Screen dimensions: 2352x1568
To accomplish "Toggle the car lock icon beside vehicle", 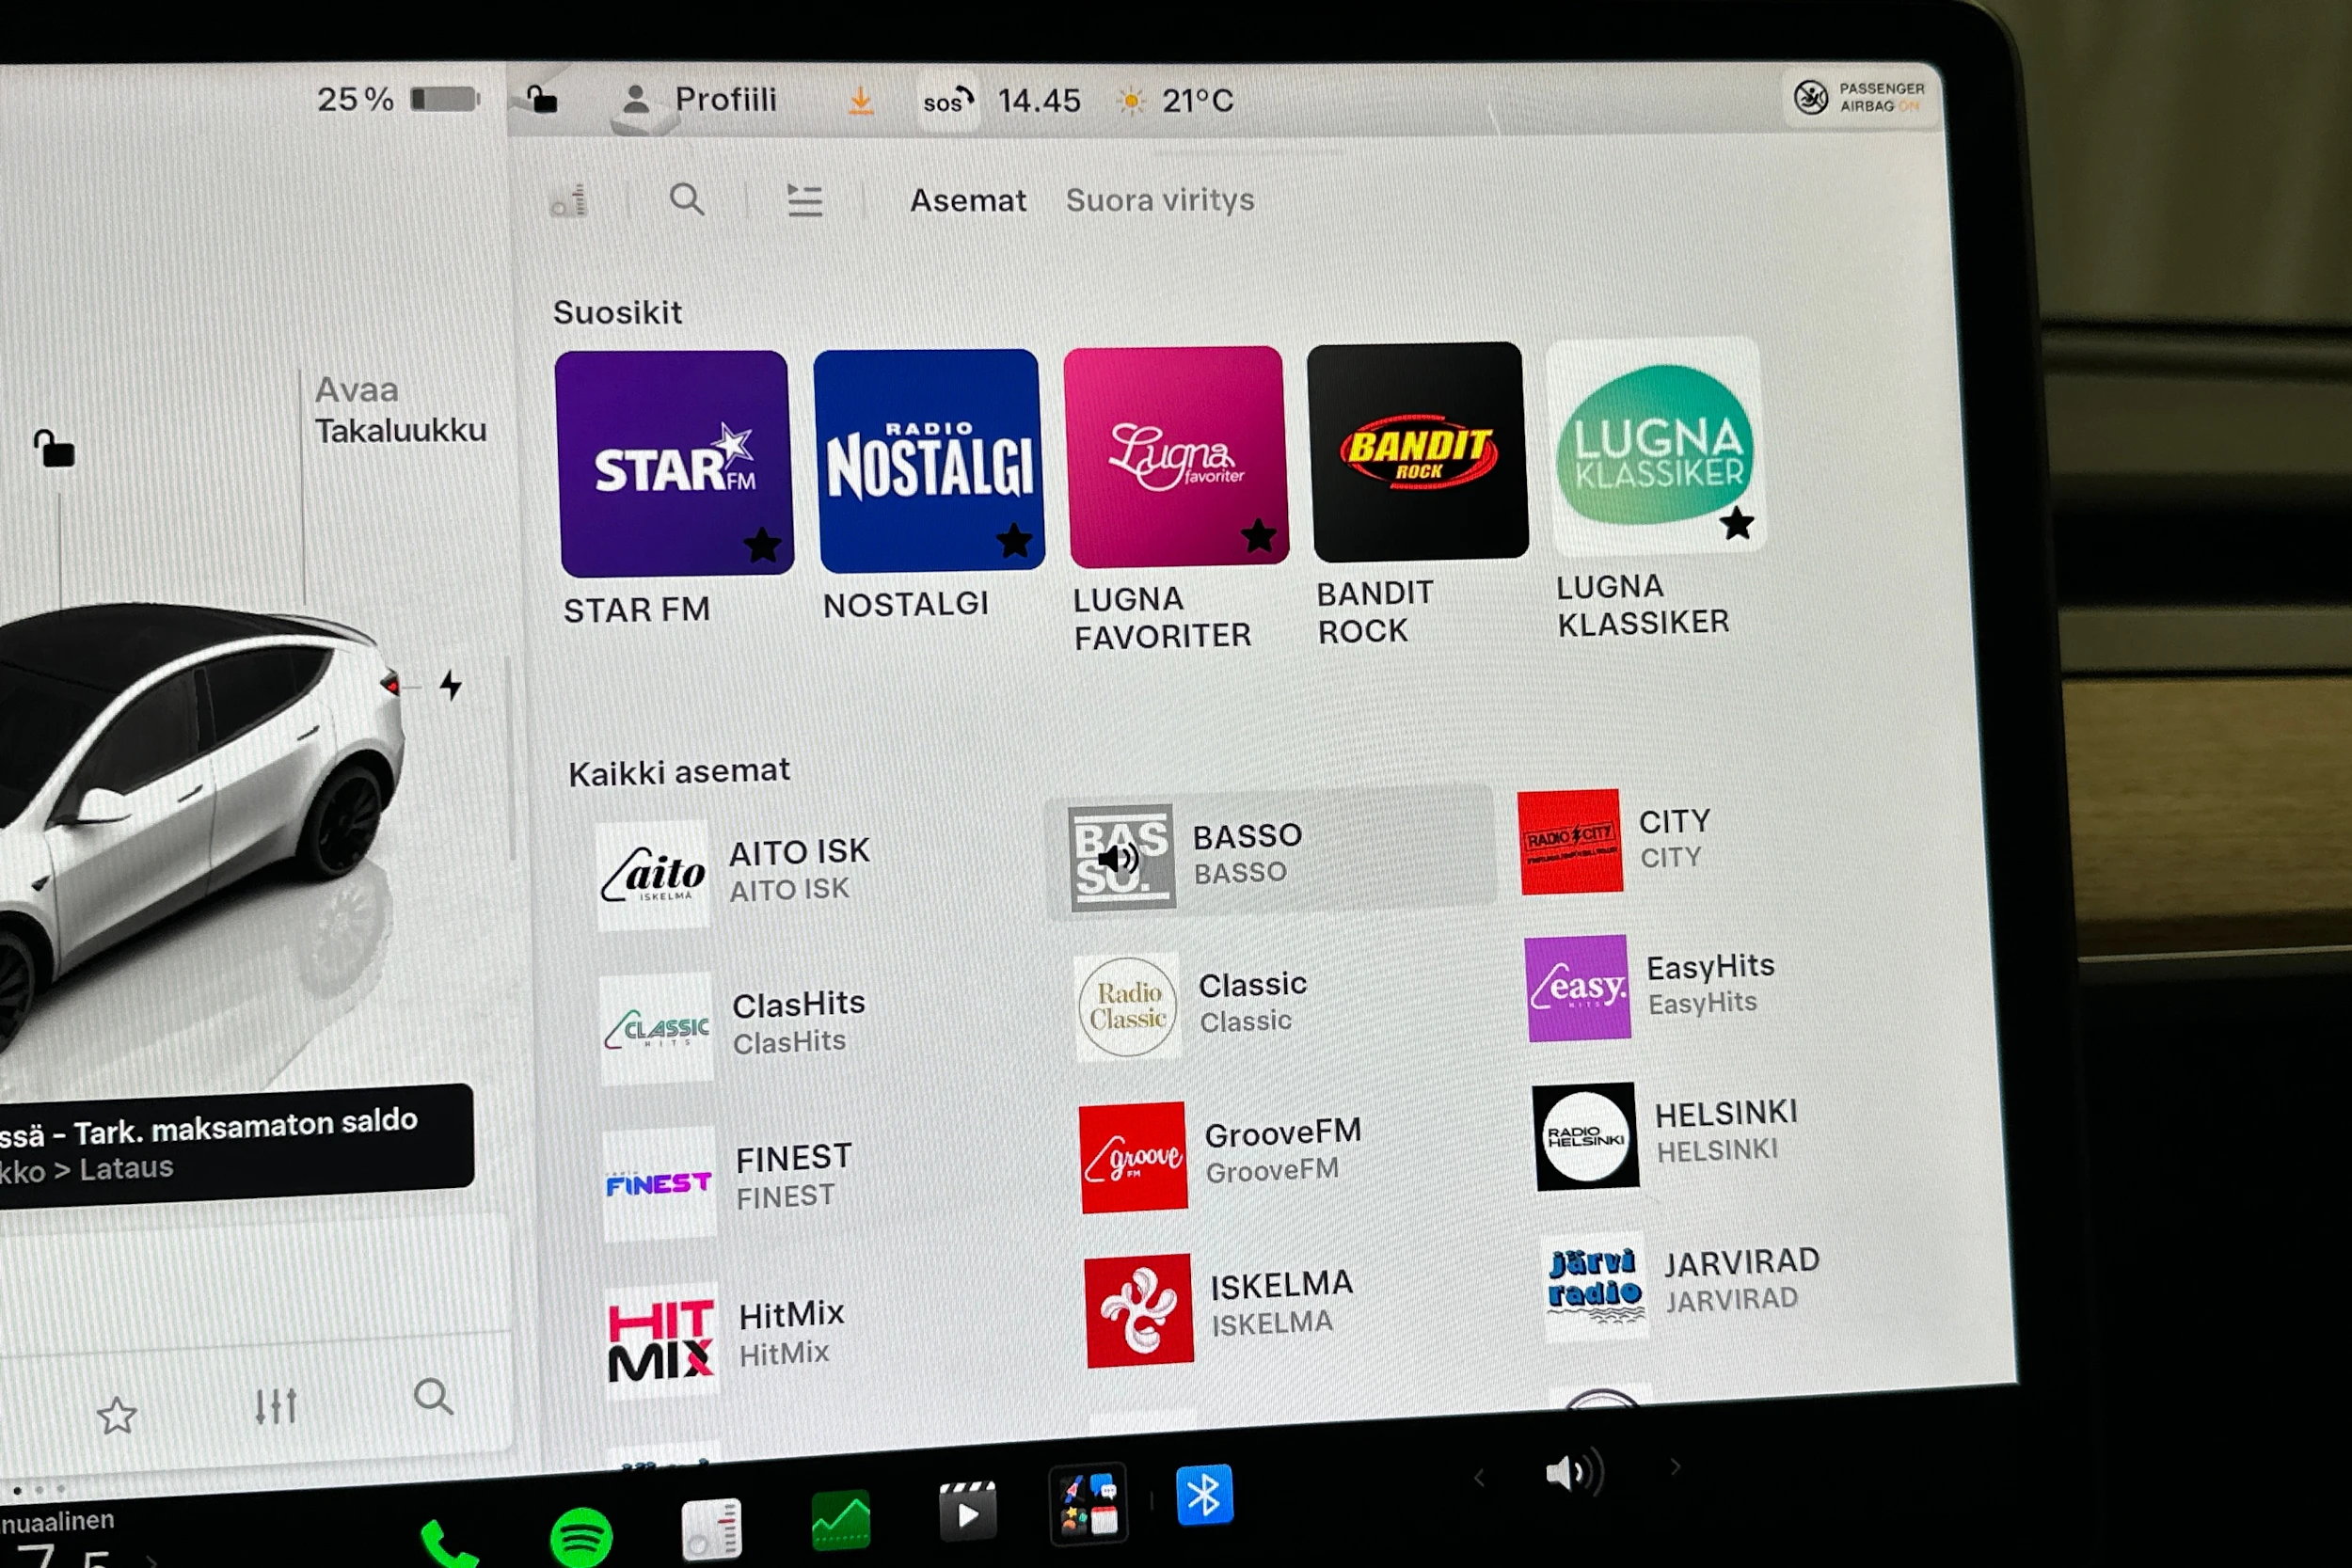I will [54, 449].
